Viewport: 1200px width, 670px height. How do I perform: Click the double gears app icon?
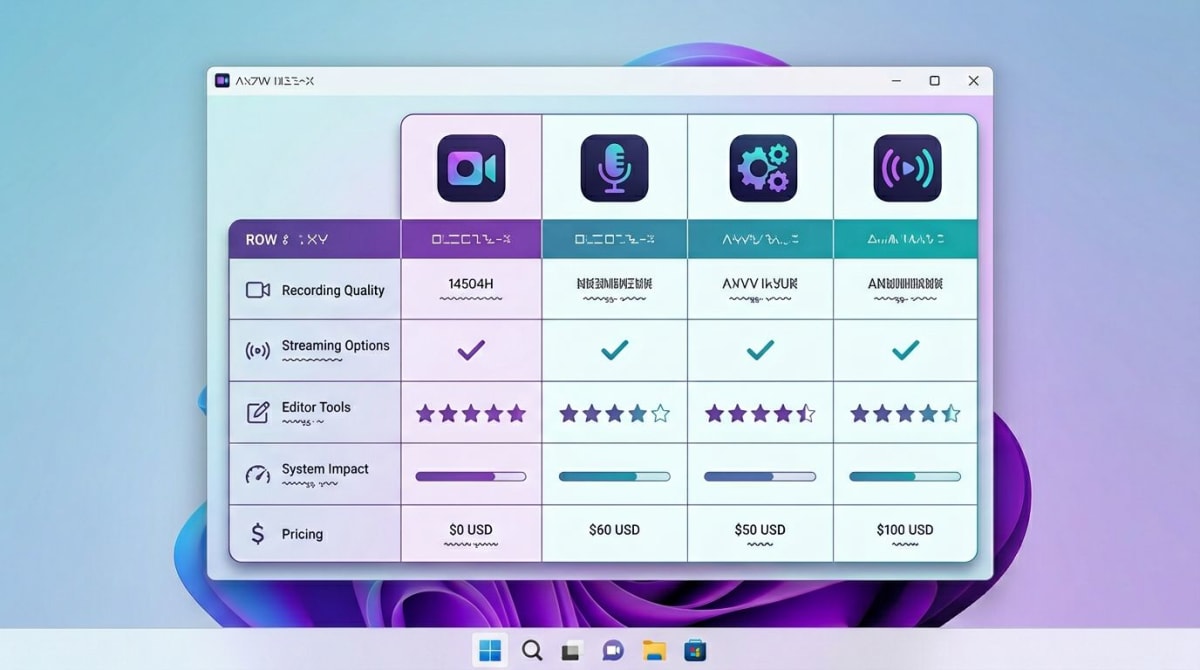[763, 169]
